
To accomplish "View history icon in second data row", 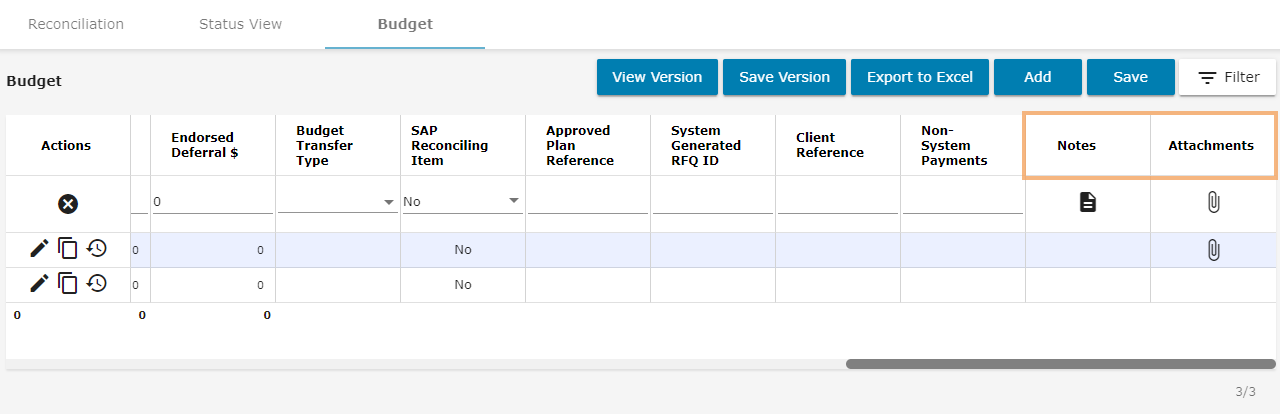I will click(x=96, y=284).
